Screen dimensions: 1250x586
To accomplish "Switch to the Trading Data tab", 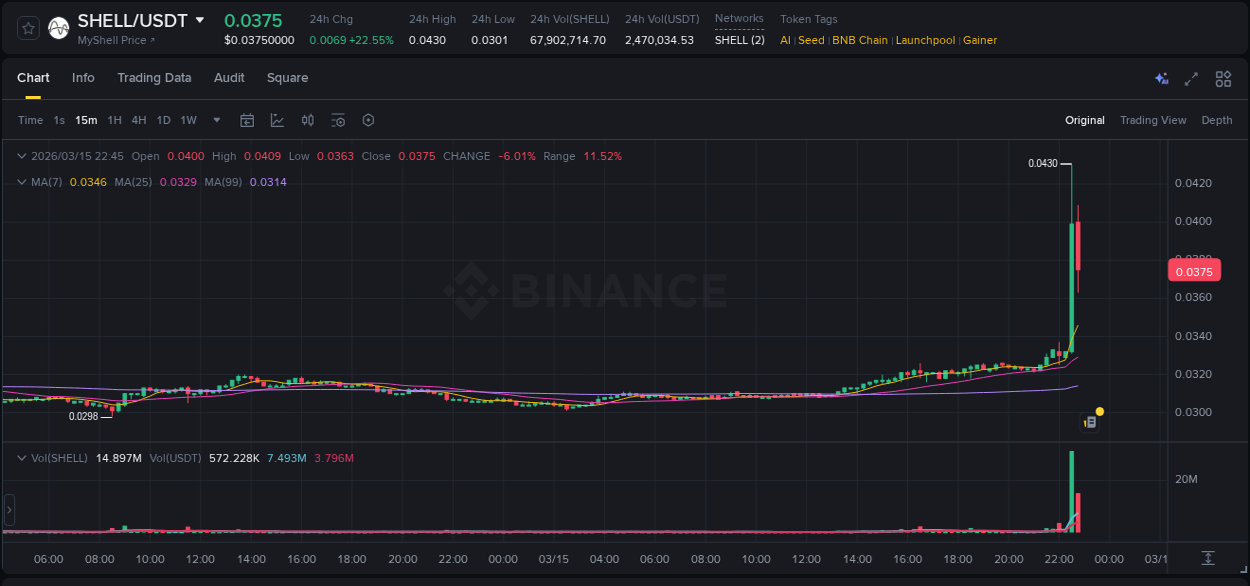I will pyautogui.click(x=154, y=78).
